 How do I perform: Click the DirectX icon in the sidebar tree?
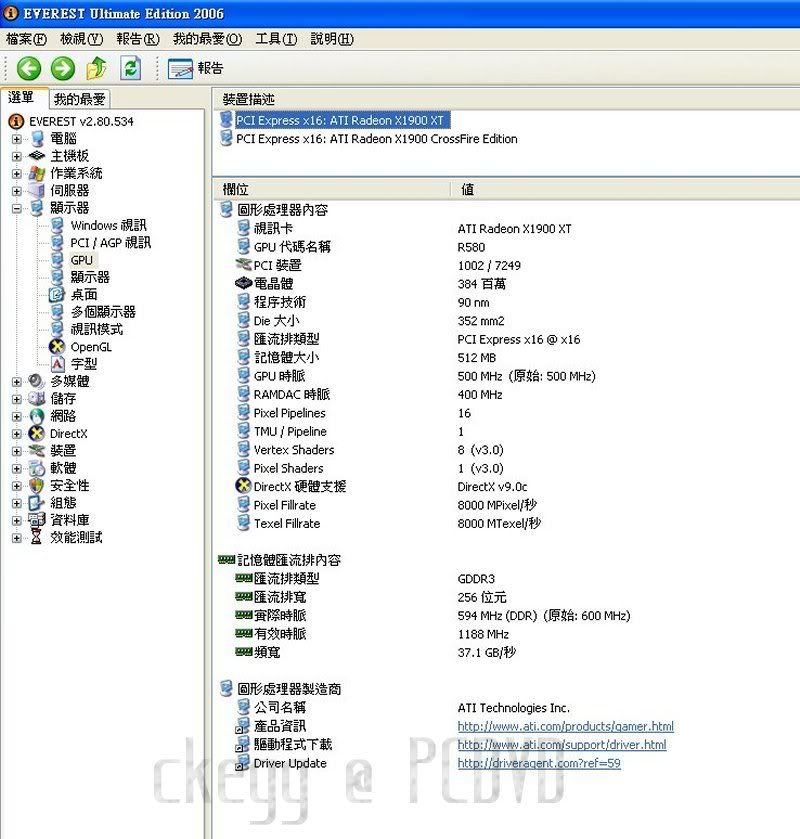[x=36, y=433]
